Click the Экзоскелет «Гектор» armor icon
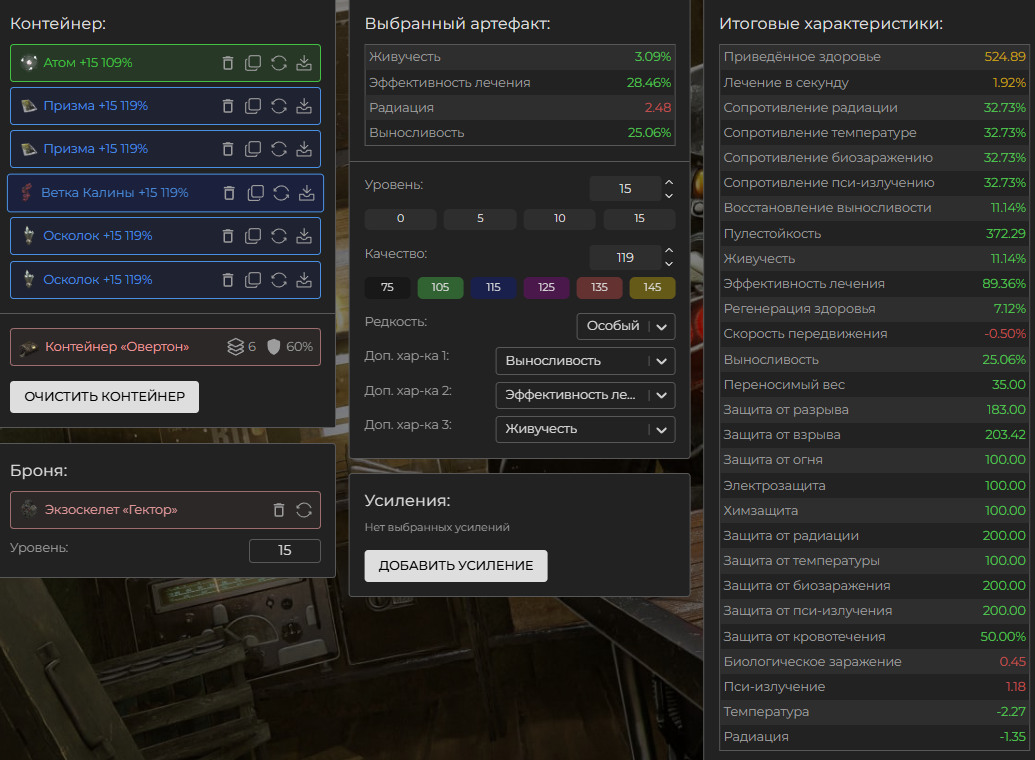This screenshot has height=760, width=1035. point(28,509)
